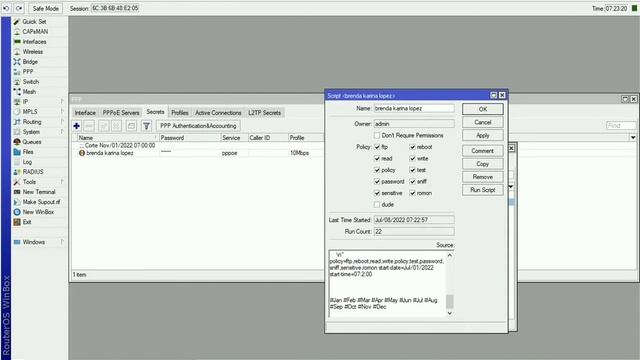
Task: Uncheck the password policy
Action: (x=377, y=182)
